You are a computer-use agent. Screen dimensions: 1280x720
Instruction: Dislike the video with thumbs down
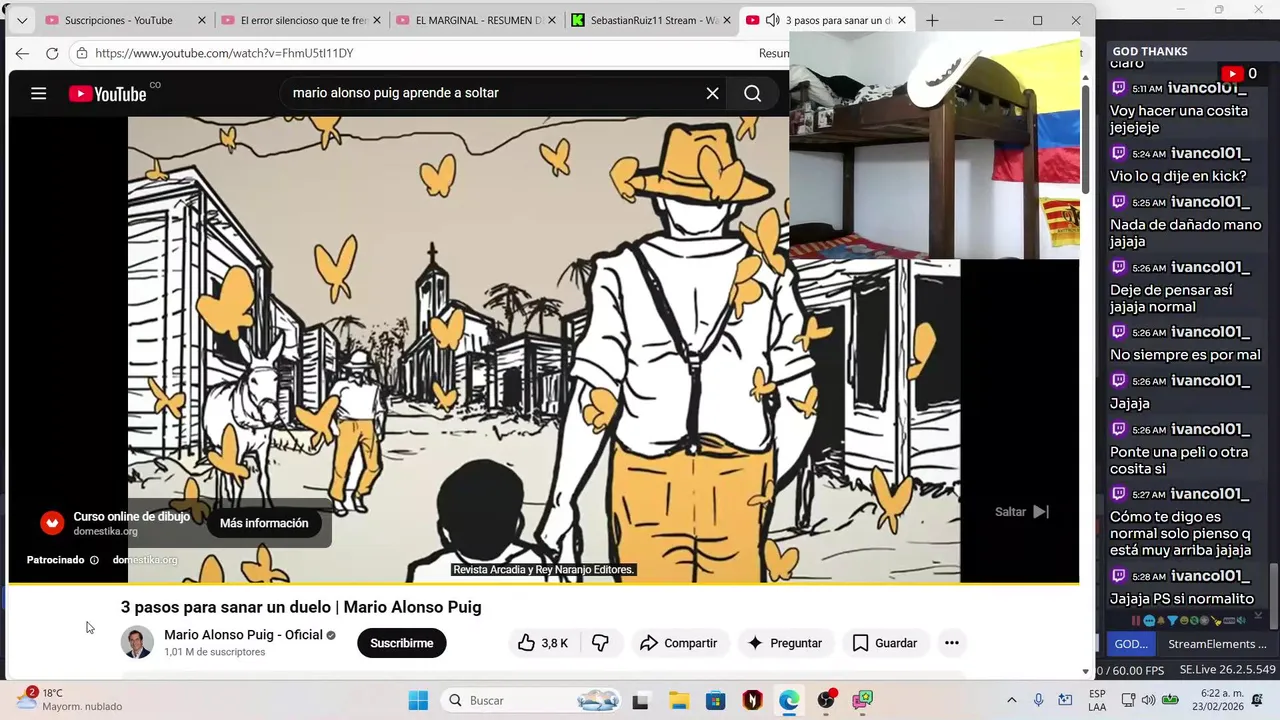(x=600, y=643)
